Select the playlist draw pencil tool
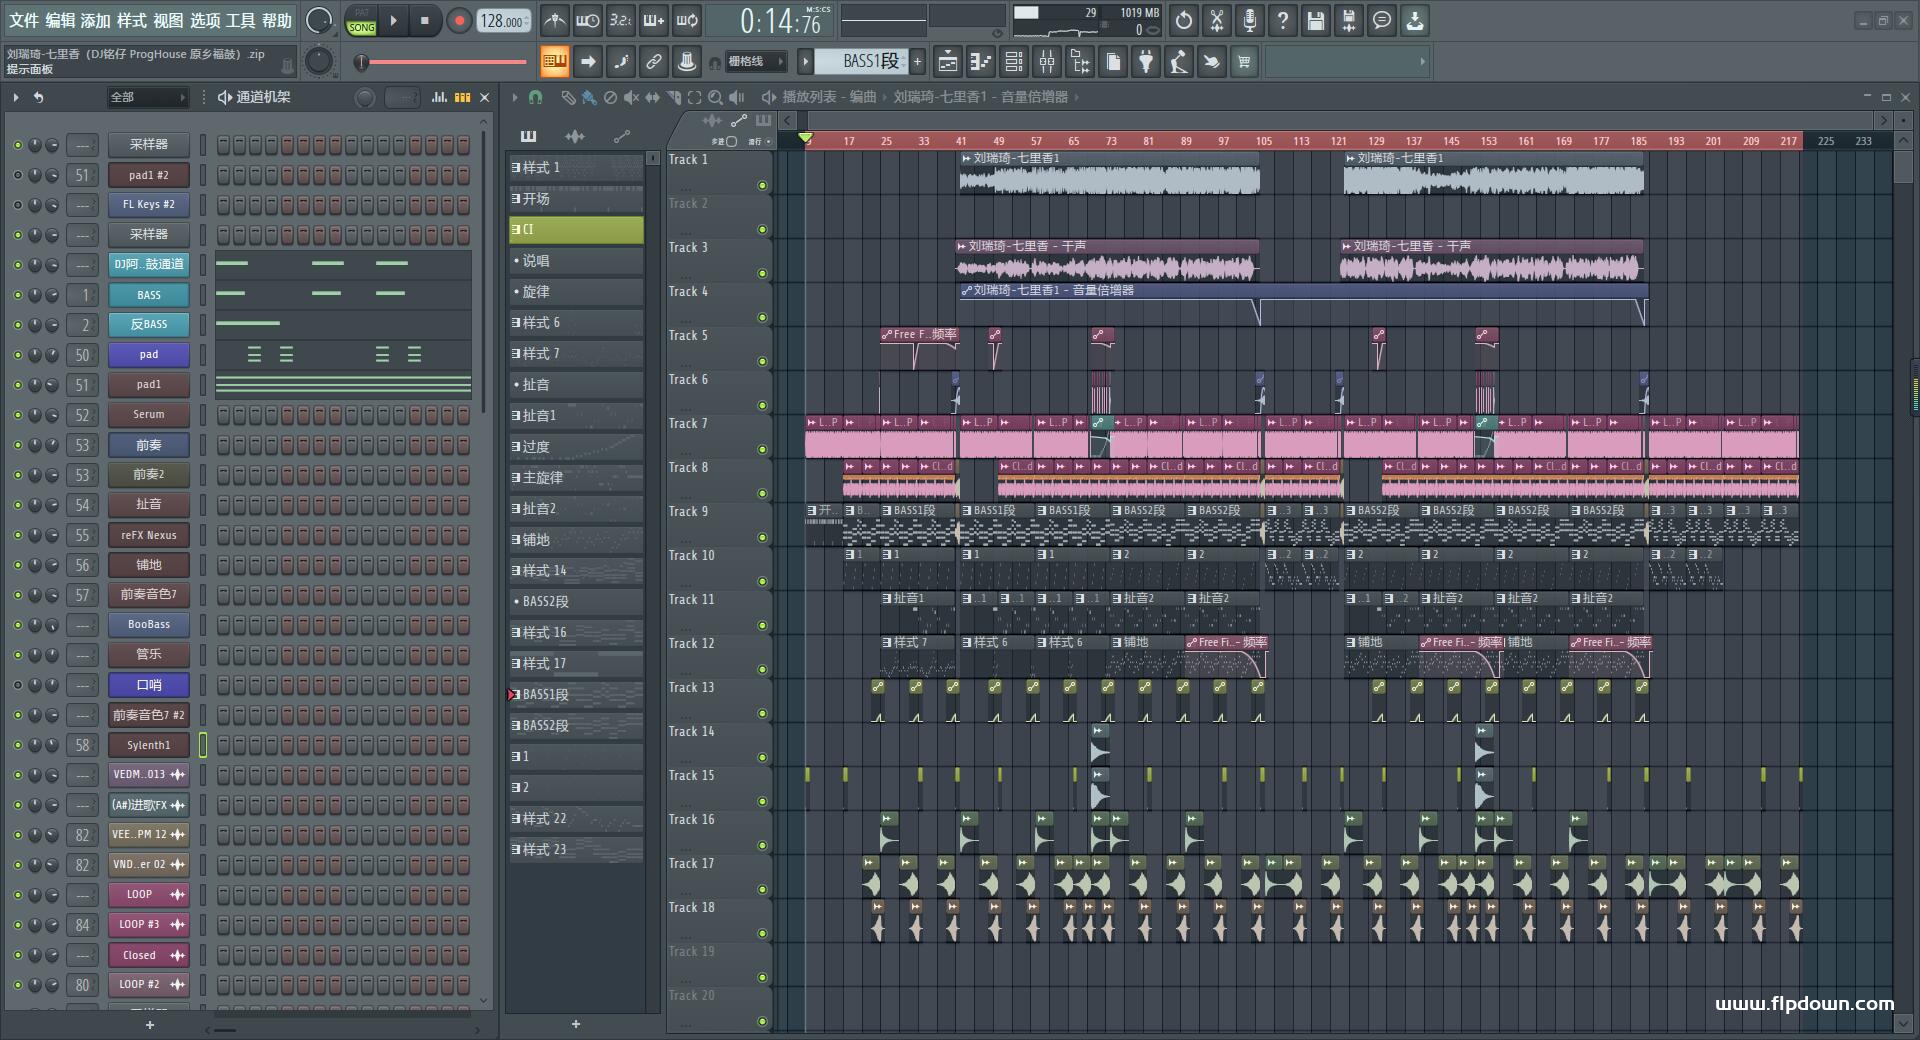1920x1040 pixels. (567, 97)
